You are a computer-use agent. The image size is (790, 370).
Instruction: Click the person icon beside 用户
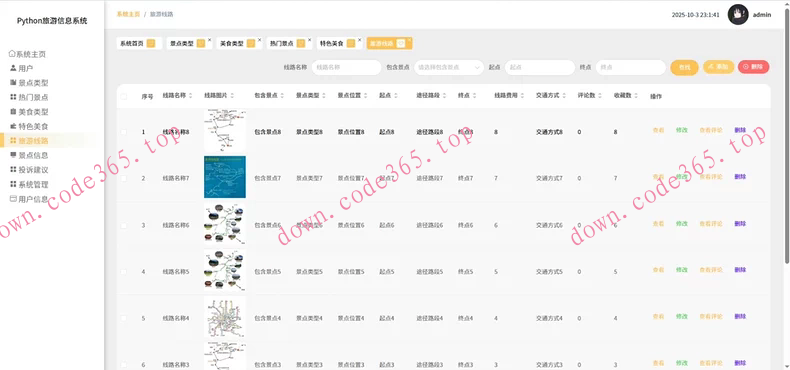point(13,68)
